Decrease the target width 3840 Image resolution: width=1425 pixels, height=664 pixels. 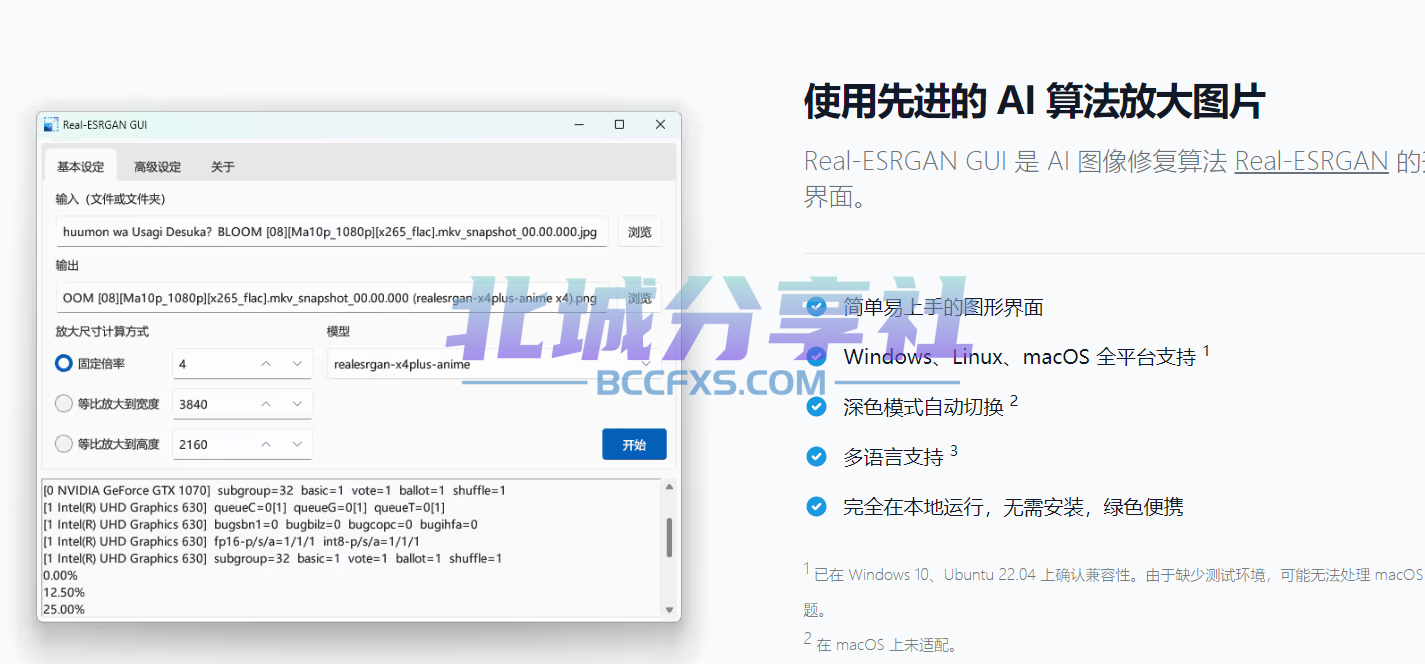297,404
